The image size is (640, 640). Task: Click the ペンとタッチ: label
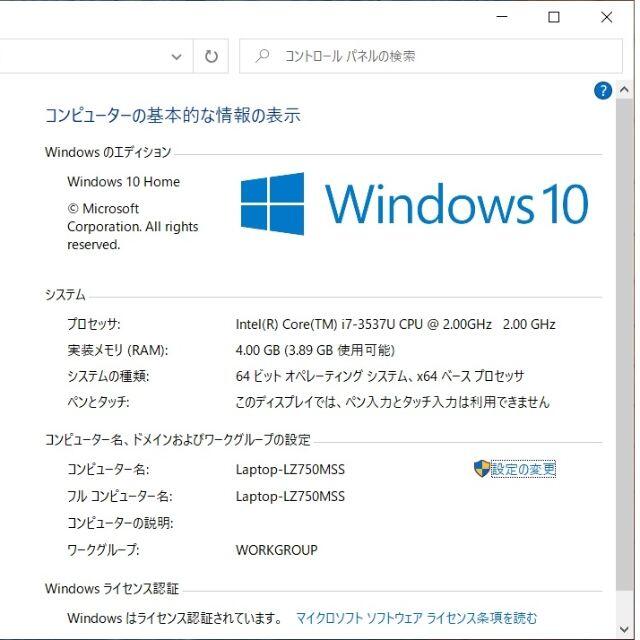(x=98, y=402)
